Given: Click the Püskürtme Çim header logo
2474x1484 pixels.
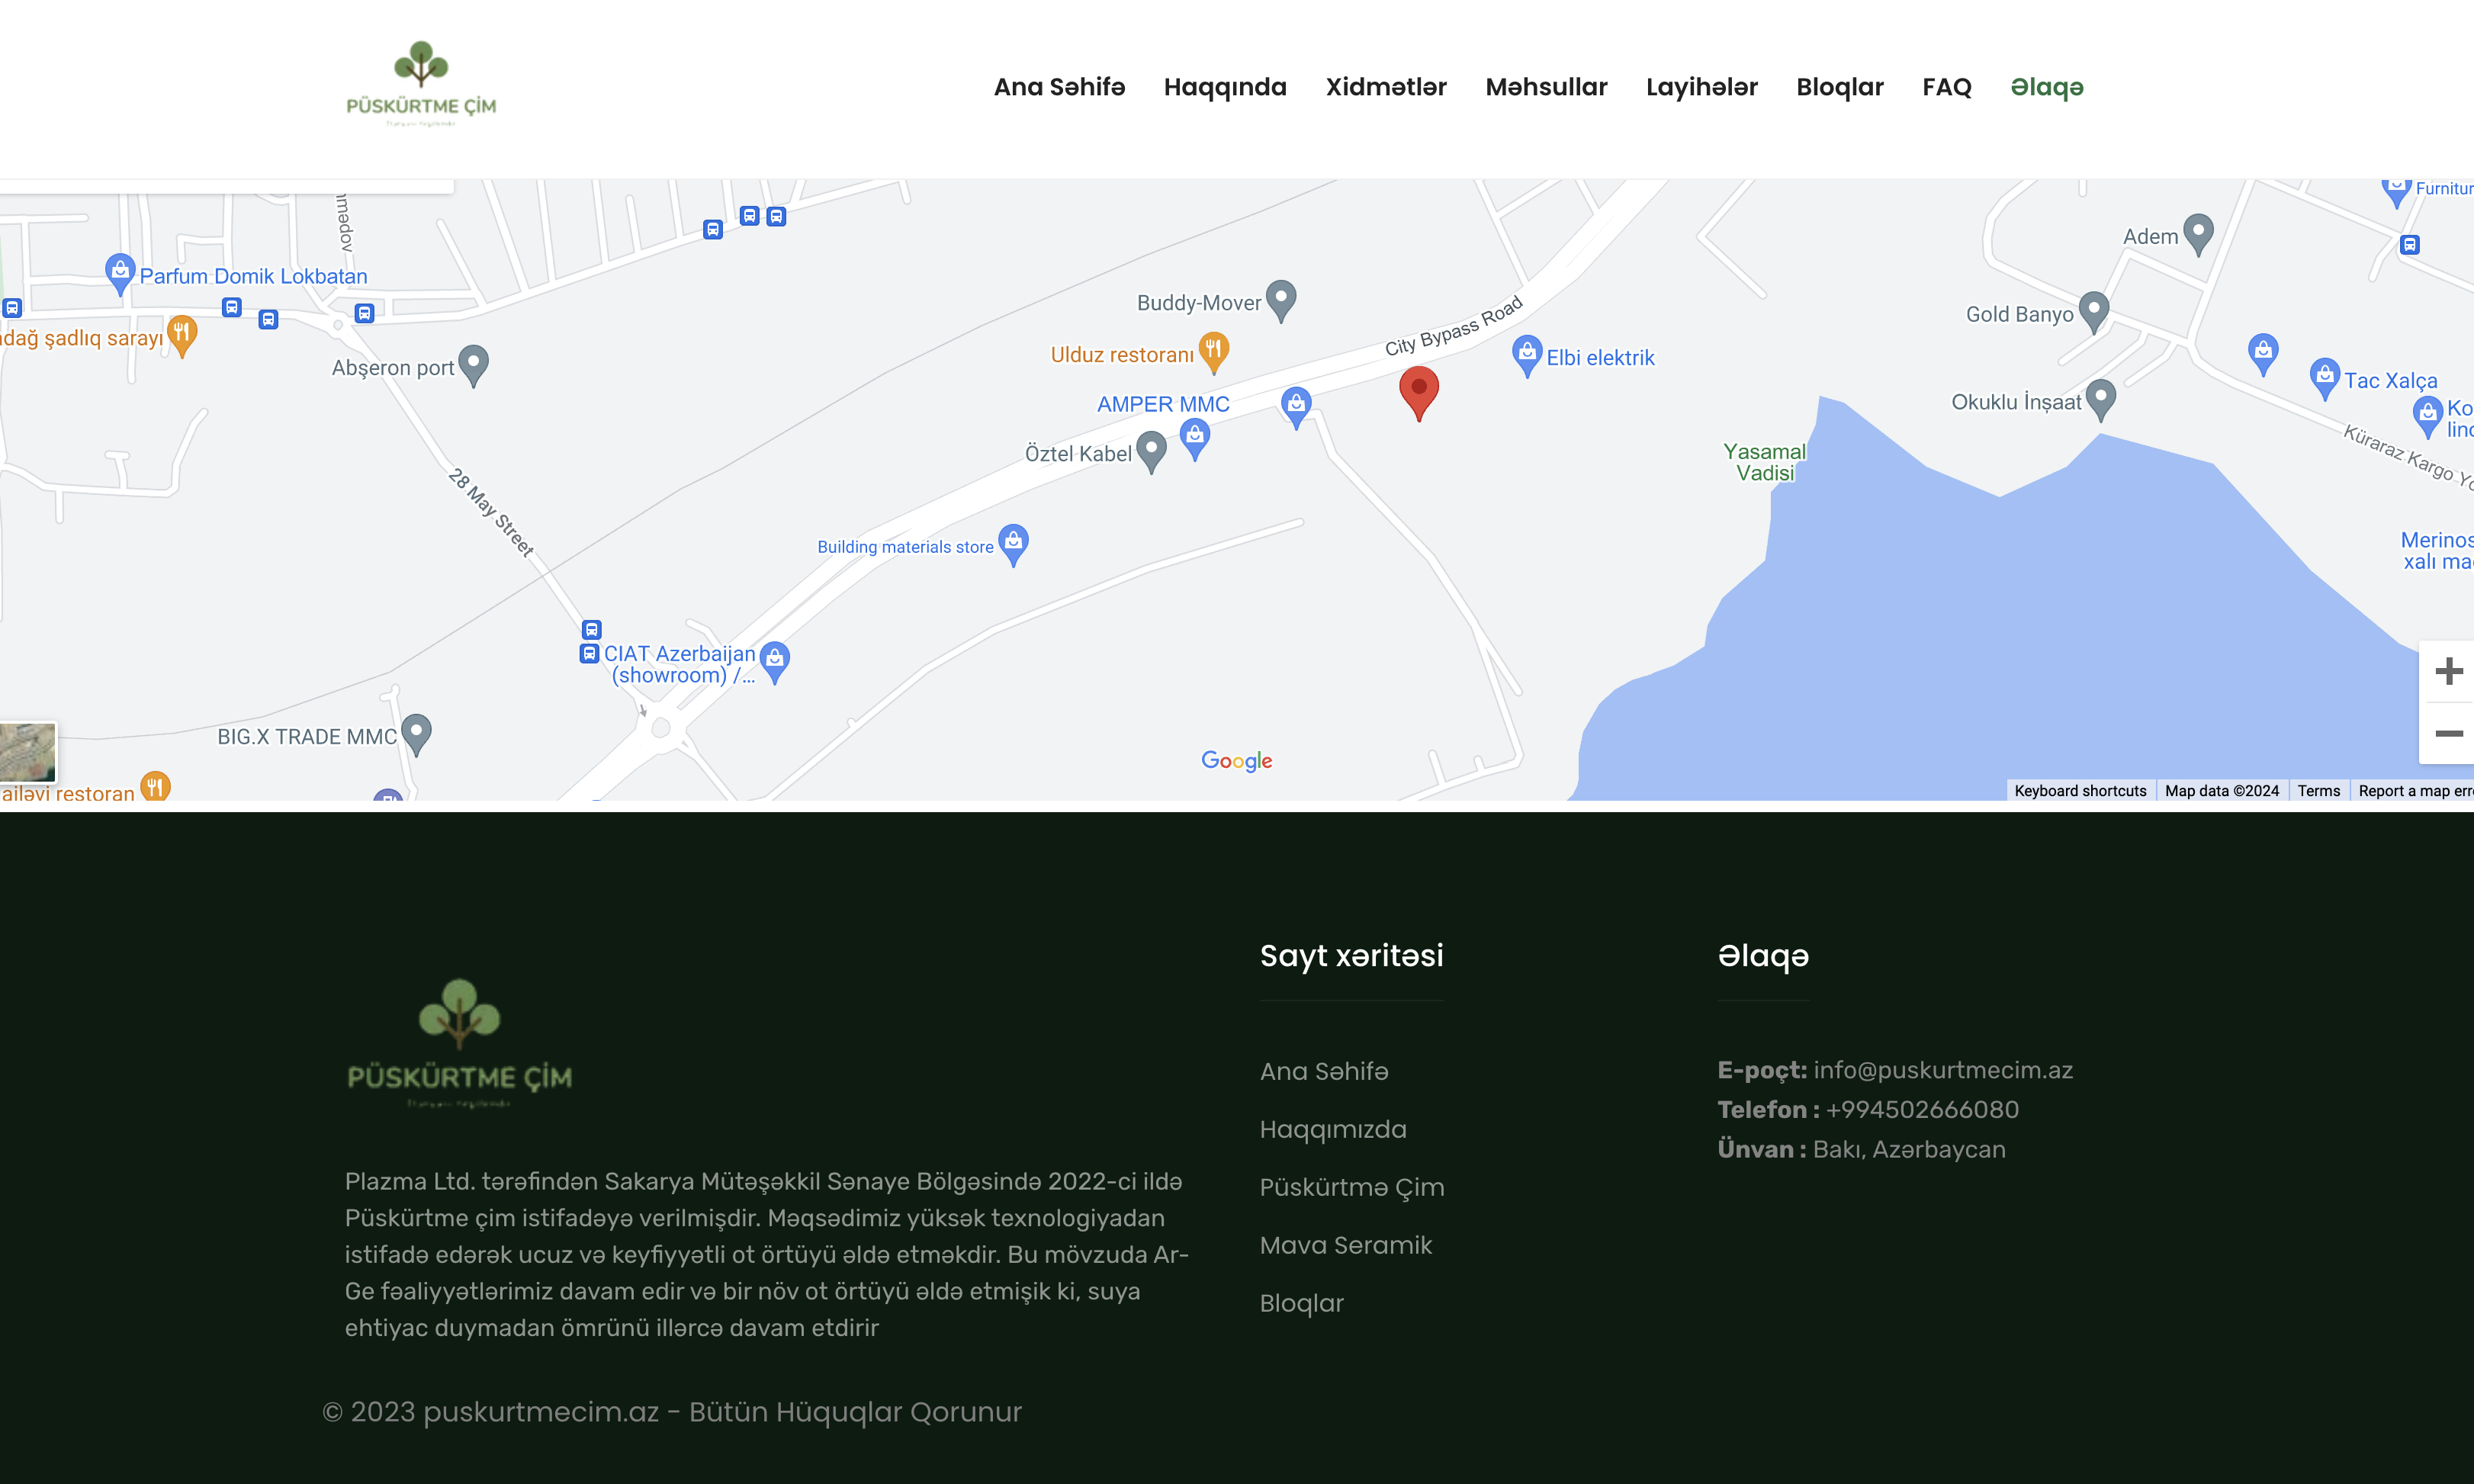Looking at the screenshot, I should coord(421,84).
